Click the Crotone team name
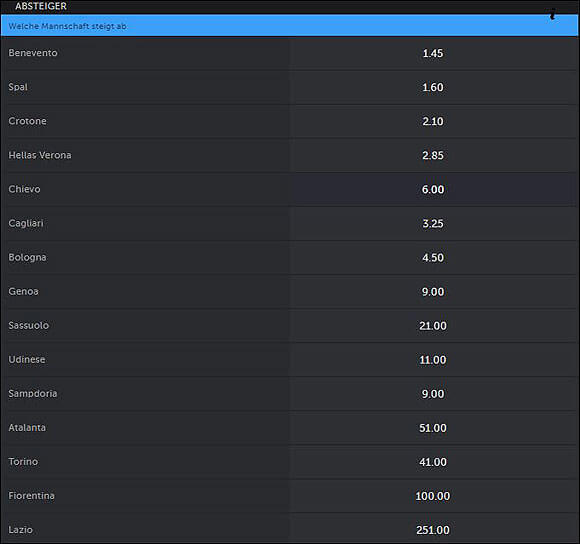The image size is (580, 544). pos(27,121)
